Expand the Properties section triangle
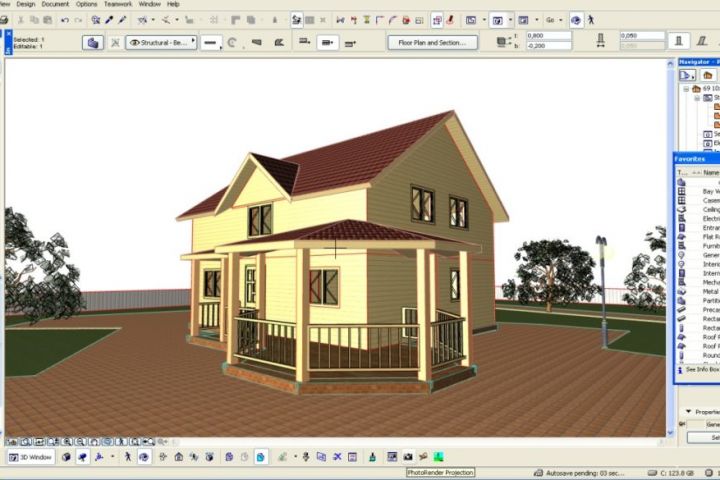Viewport: 720px width, 480px height. pyautogui.click(x=688, y=412)
